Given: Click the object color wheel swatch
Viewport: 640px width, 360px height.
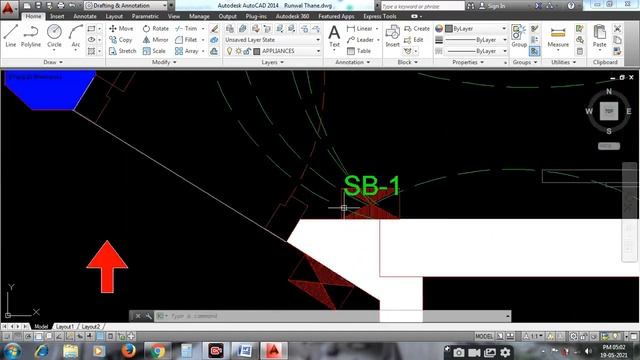Looking at the screenshot, I should pyautogui.click(x=439, y=29).
